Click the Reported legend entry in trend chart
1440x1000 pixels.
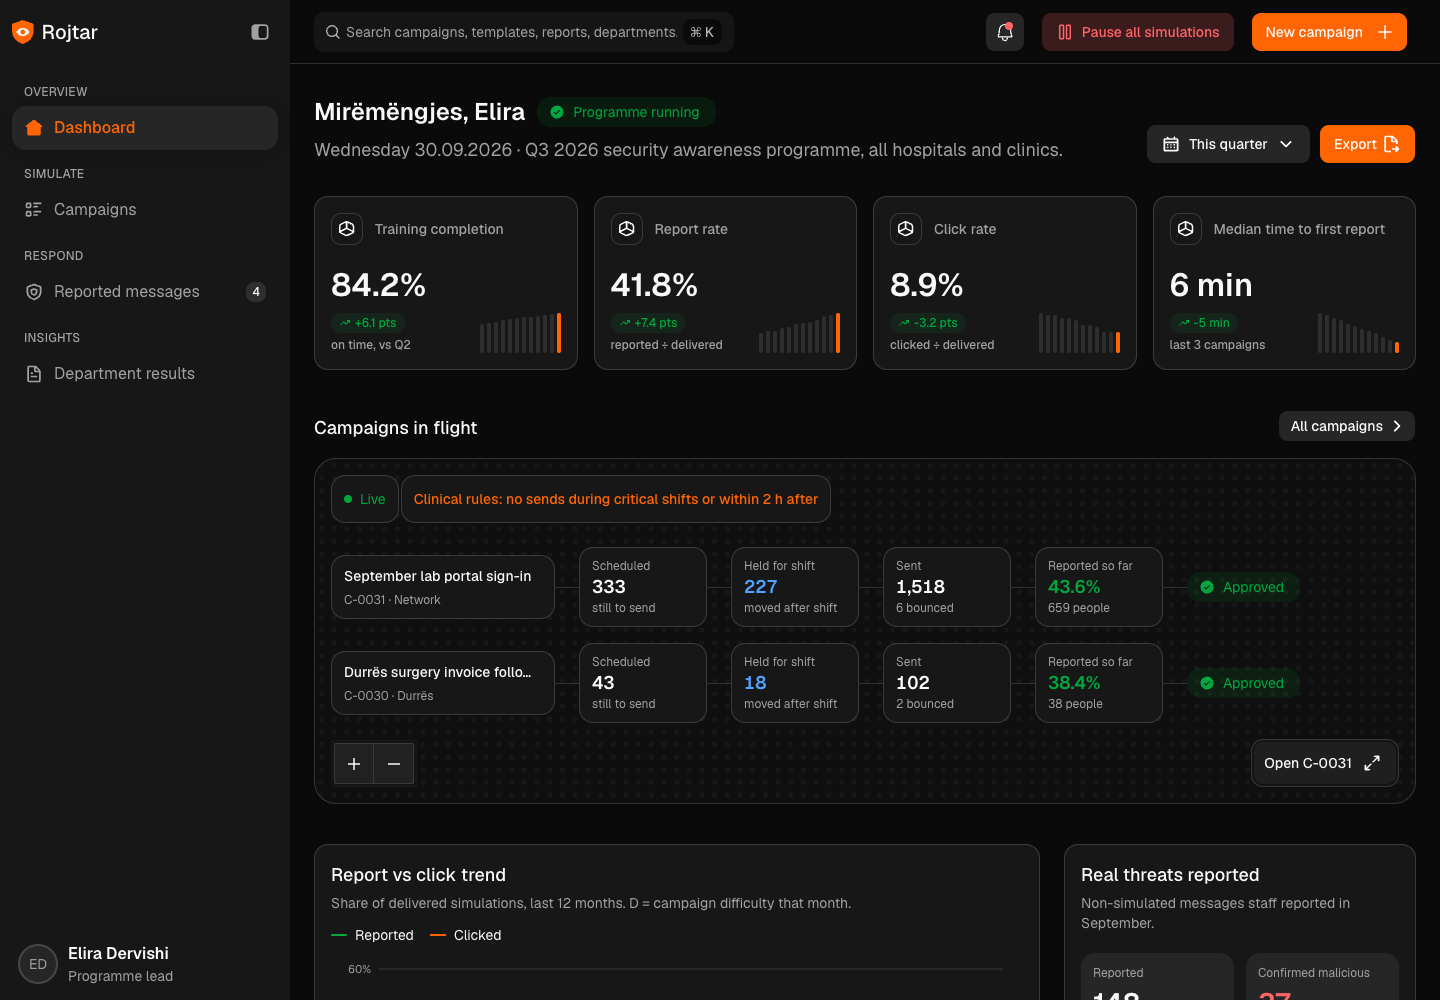coord(372,935)
